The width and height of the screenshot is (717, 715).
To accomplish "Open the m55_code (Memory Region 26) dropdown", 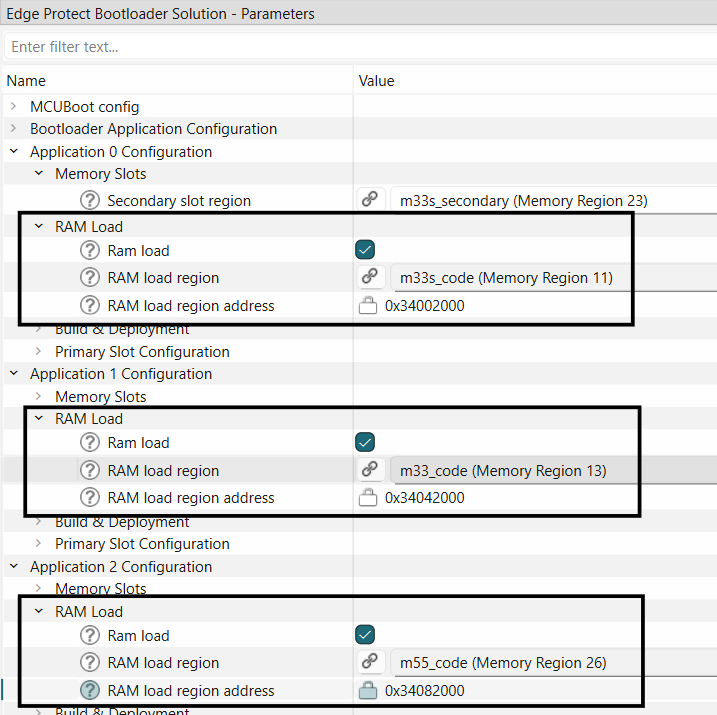I will pyautogui.click(x=552, y=662).
